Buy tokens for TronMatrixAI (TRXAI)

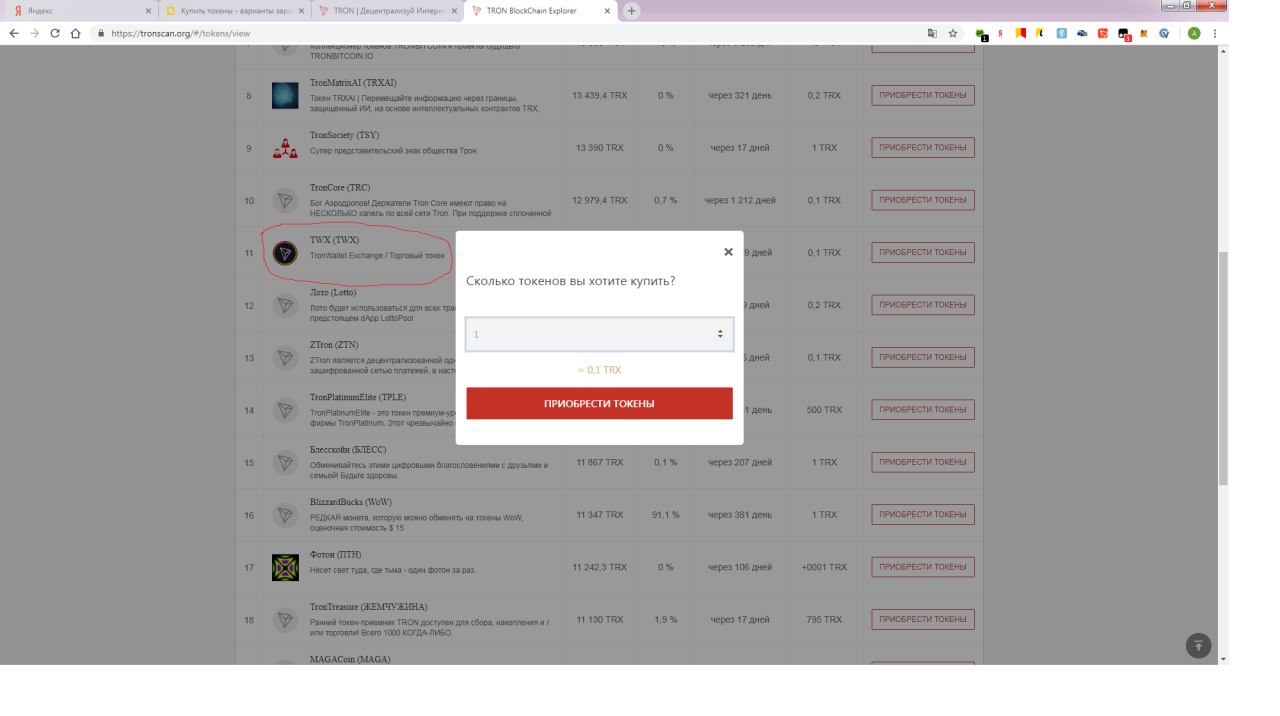923,96
